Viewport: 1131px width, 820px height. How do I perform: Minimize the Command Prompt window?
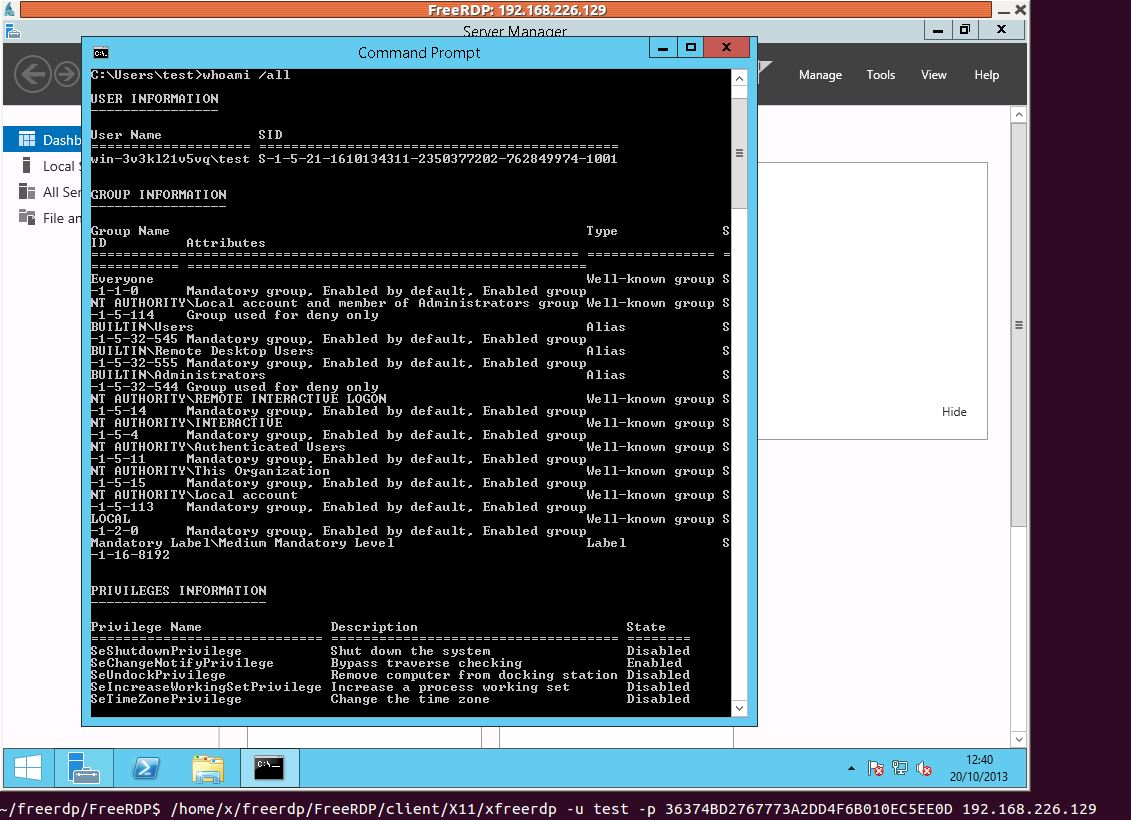tap(663, 48)
